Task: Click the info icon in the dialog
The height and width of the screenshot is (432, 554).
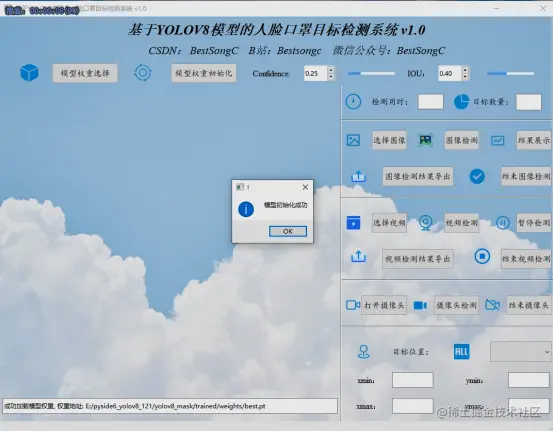Action: (x=246, y=209)
